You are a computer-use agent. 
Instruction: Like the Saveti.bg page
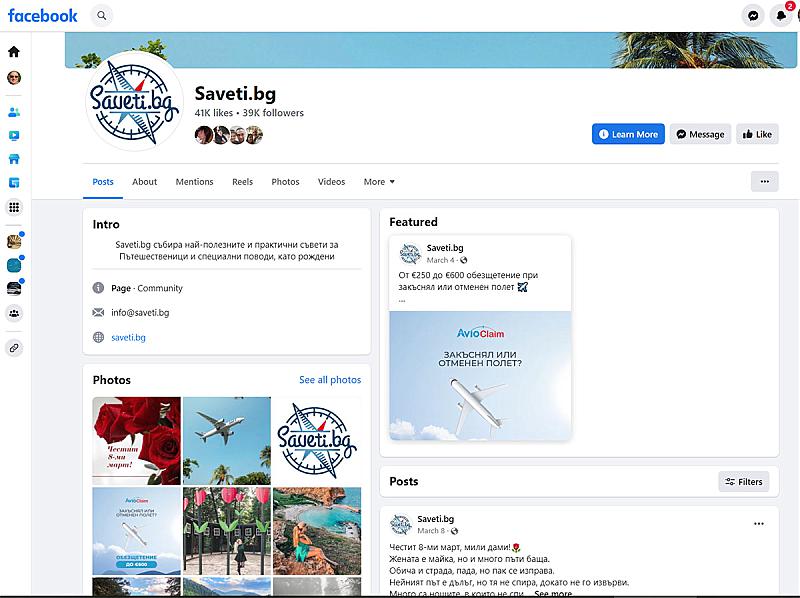pyautogui.click(x=757, y=134)
